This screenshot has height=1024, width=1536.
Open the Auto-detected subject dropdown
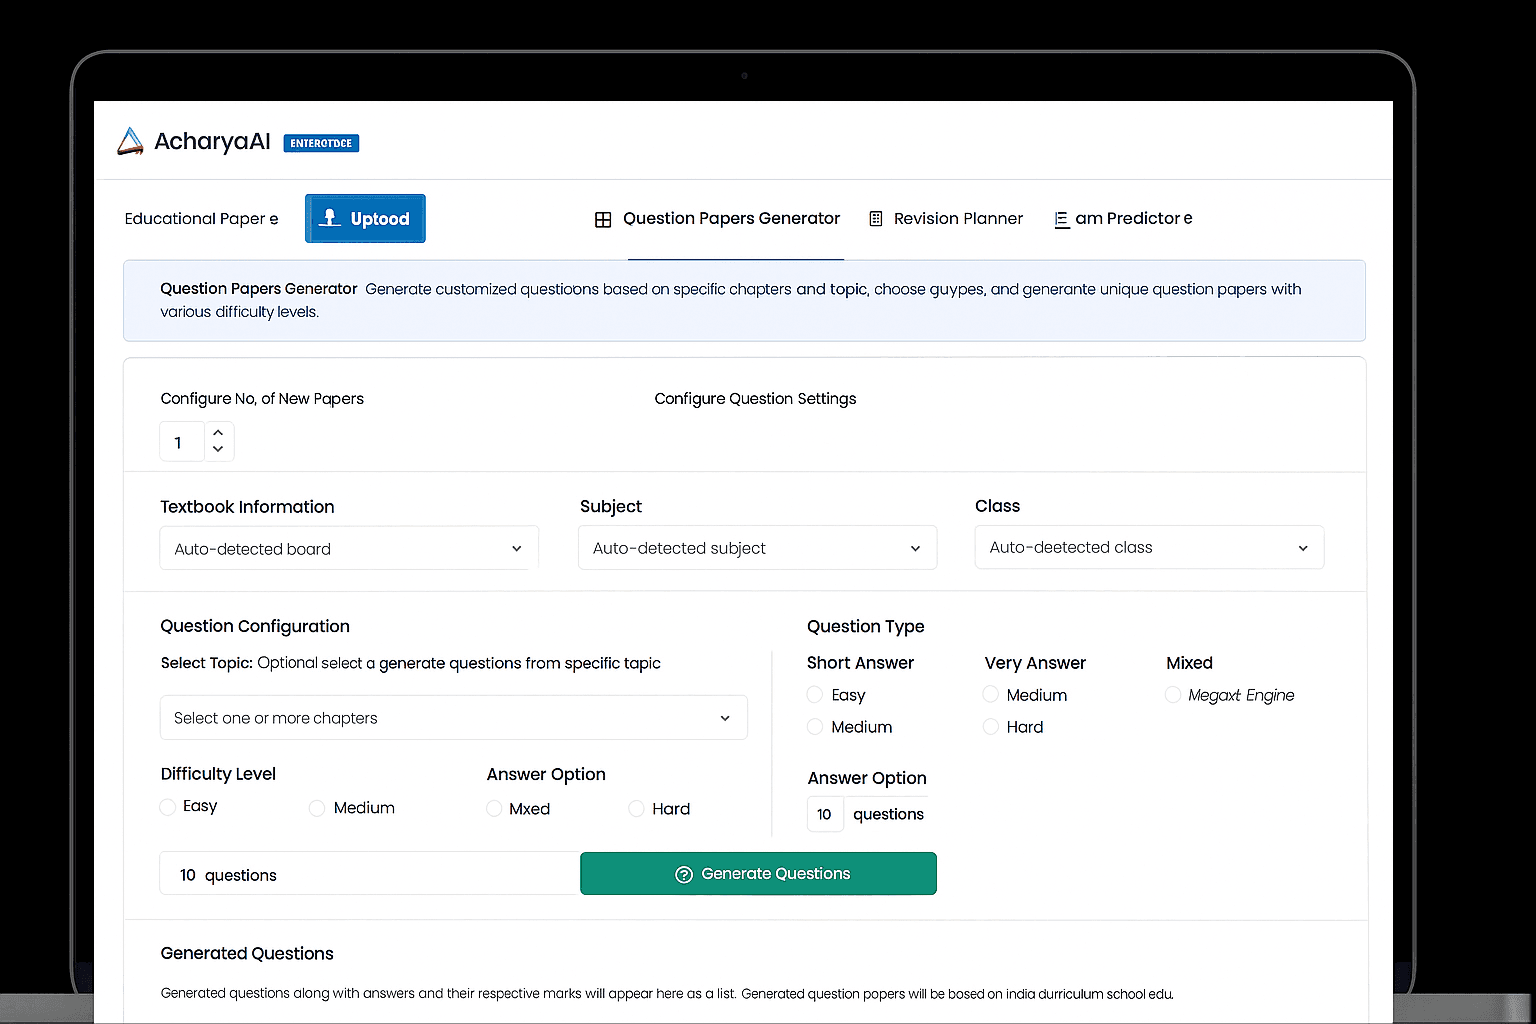coord(757,548)
